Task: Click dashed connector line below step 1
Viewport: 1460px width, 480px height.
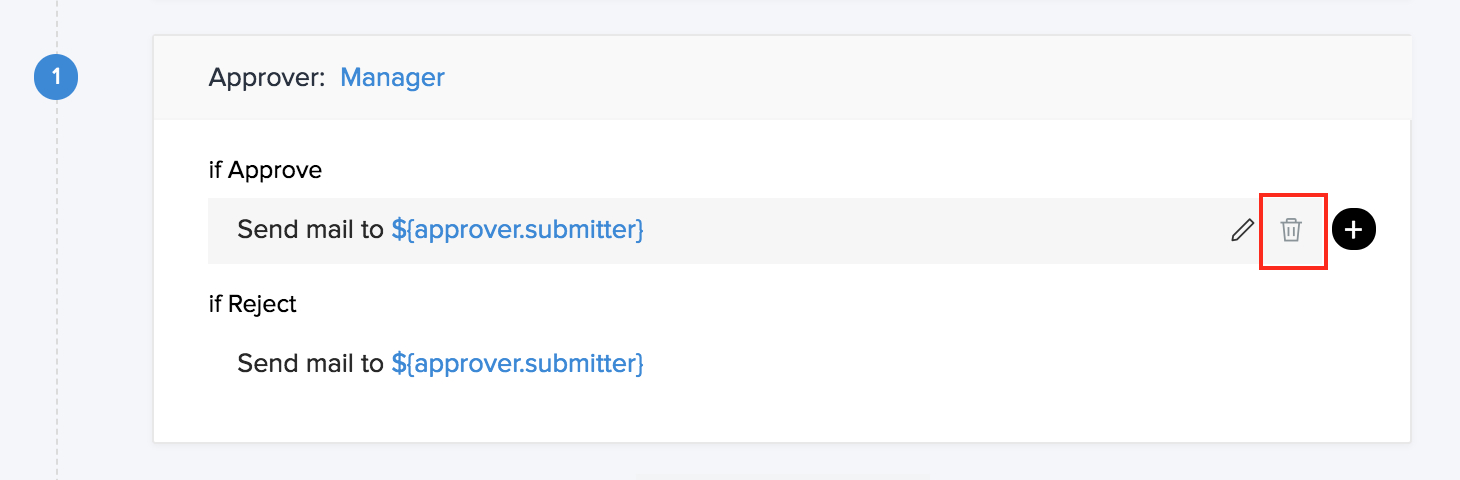Action: [57, 300]
